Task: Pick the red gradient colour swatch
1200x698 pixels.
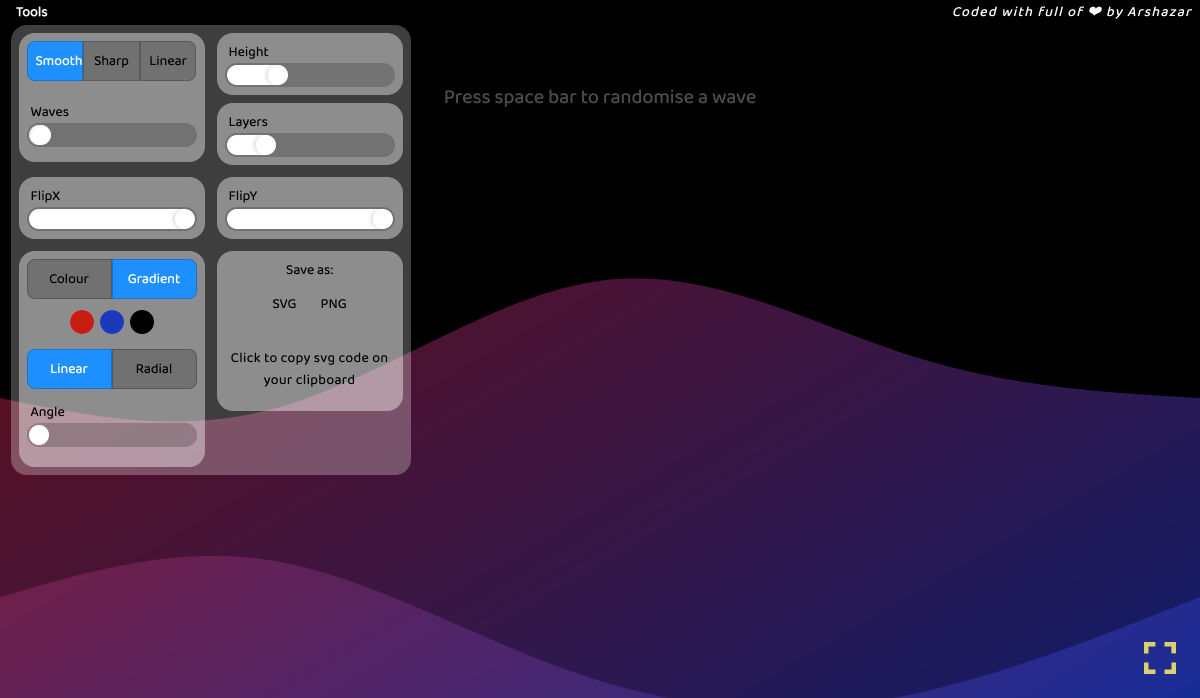Action: [x=82, y=322]
